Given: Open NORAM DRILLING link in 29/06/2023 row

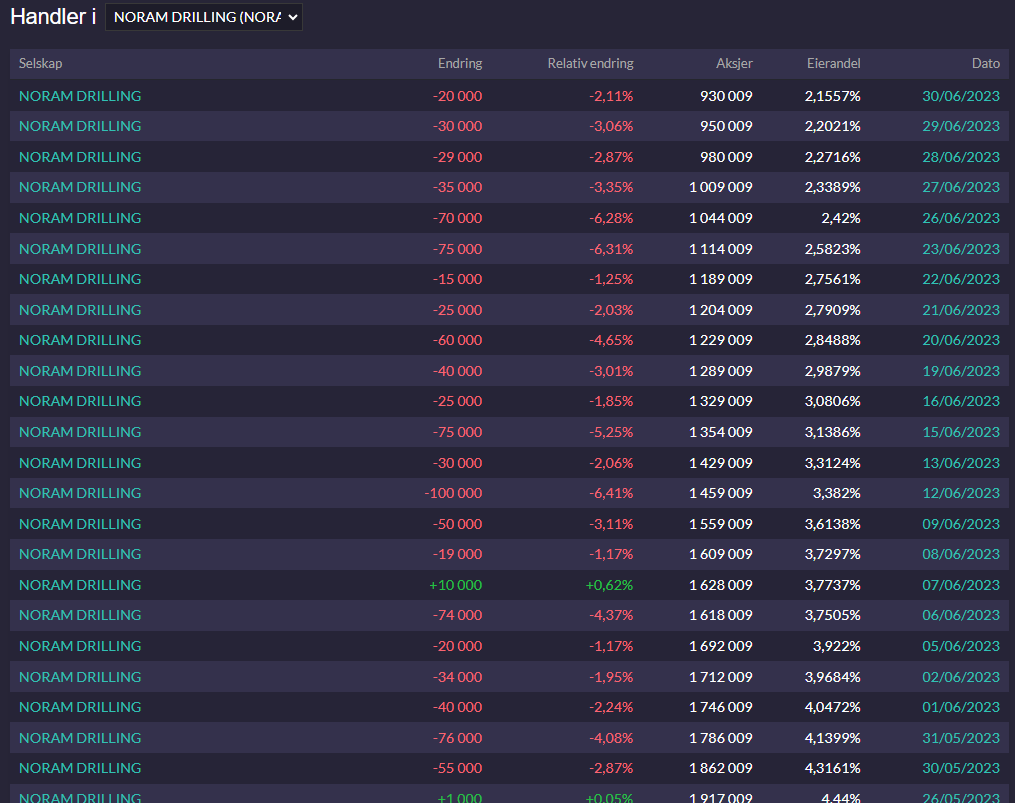Looking at the screenshot, I should point(80,126).
